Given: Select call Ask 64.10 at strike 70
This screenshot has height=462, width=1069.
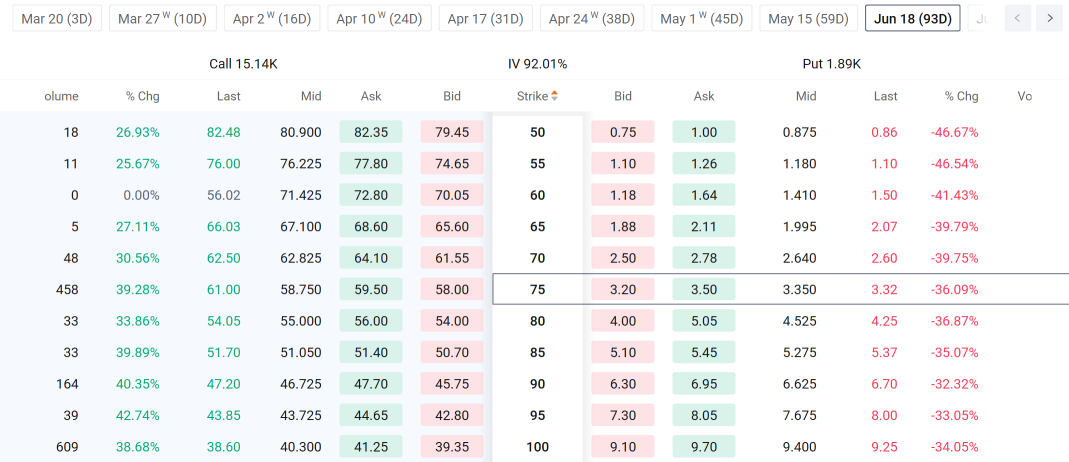Looking at the screenshot, I should (371, 258).
